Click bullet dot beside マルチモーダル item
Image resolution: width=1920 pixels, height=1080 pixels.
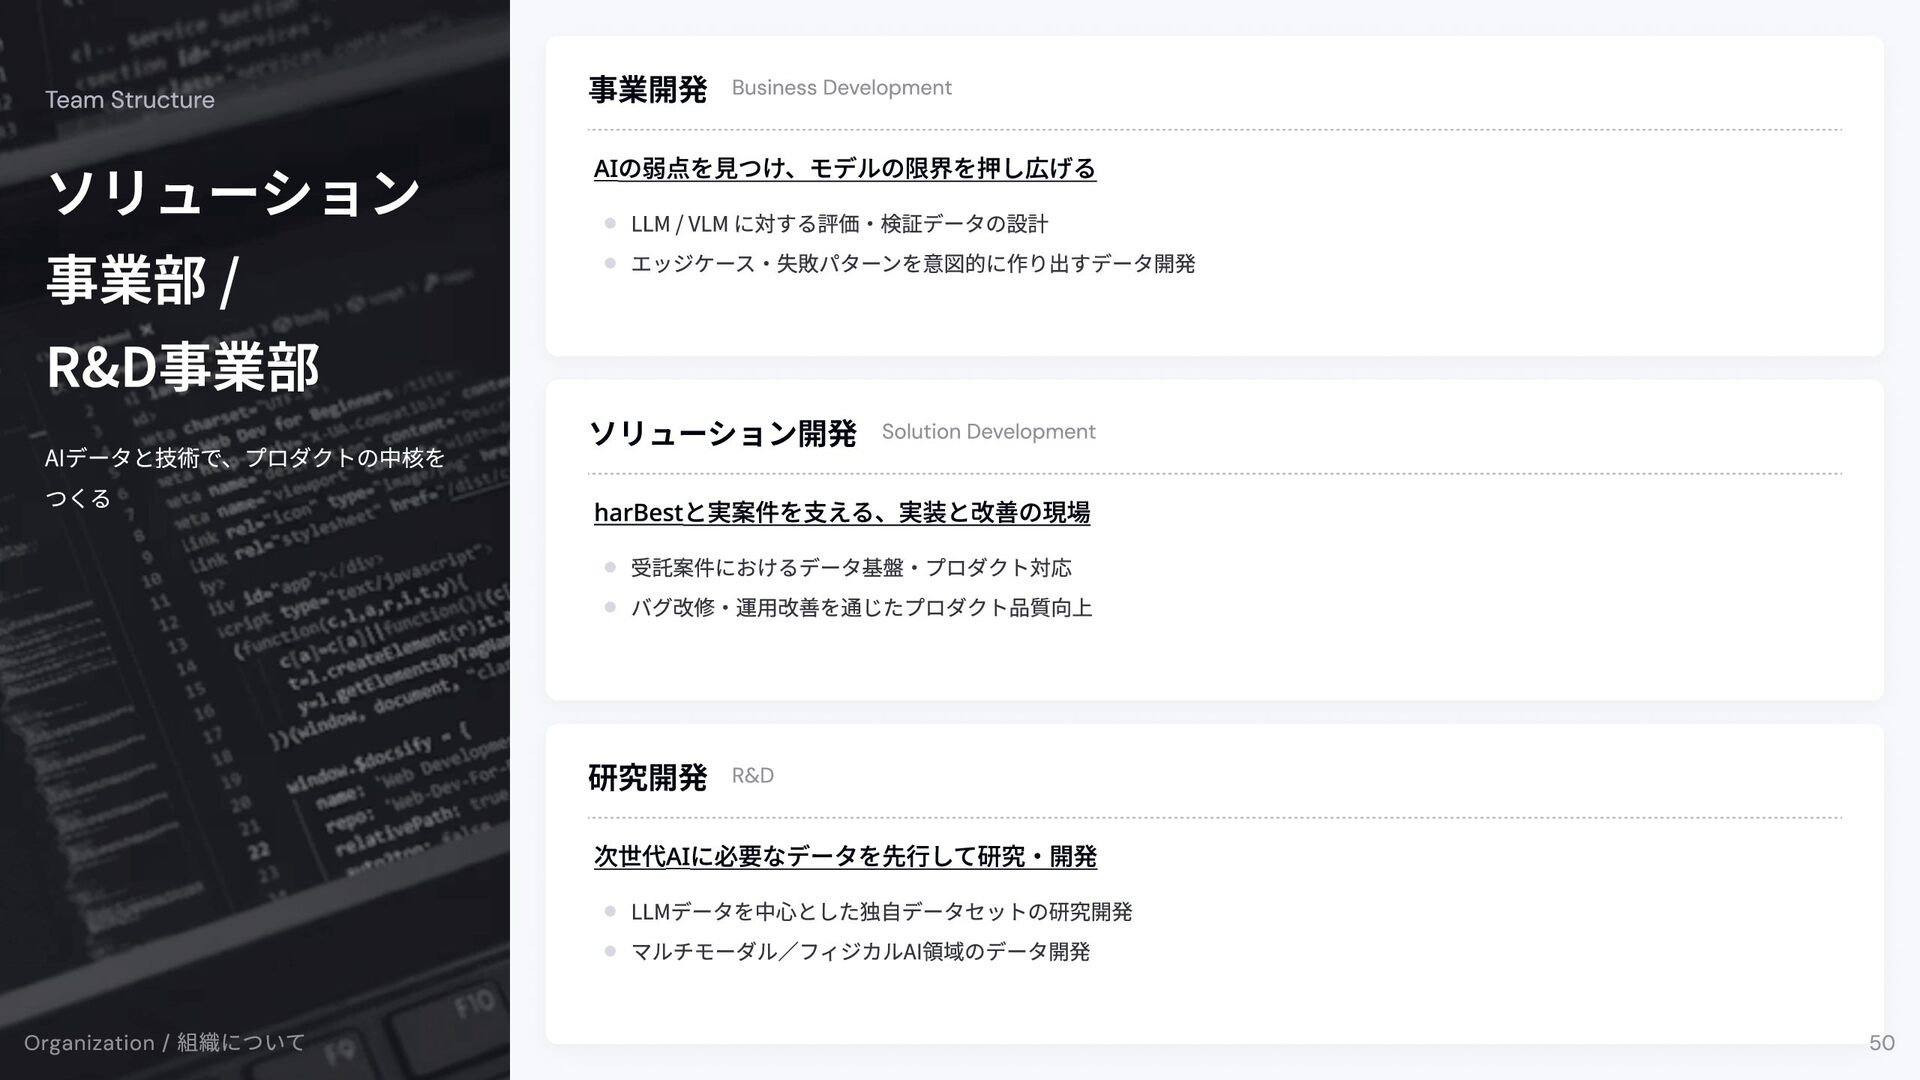coord(609,952)
